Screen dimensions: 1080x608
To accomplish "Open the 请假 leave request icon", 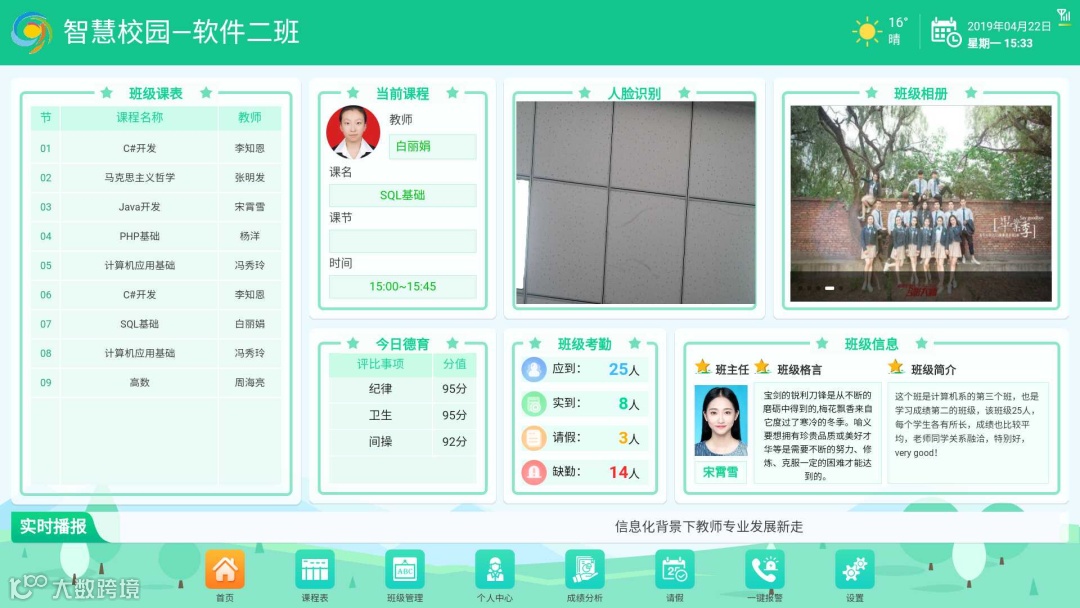I will tap(674, 570).
